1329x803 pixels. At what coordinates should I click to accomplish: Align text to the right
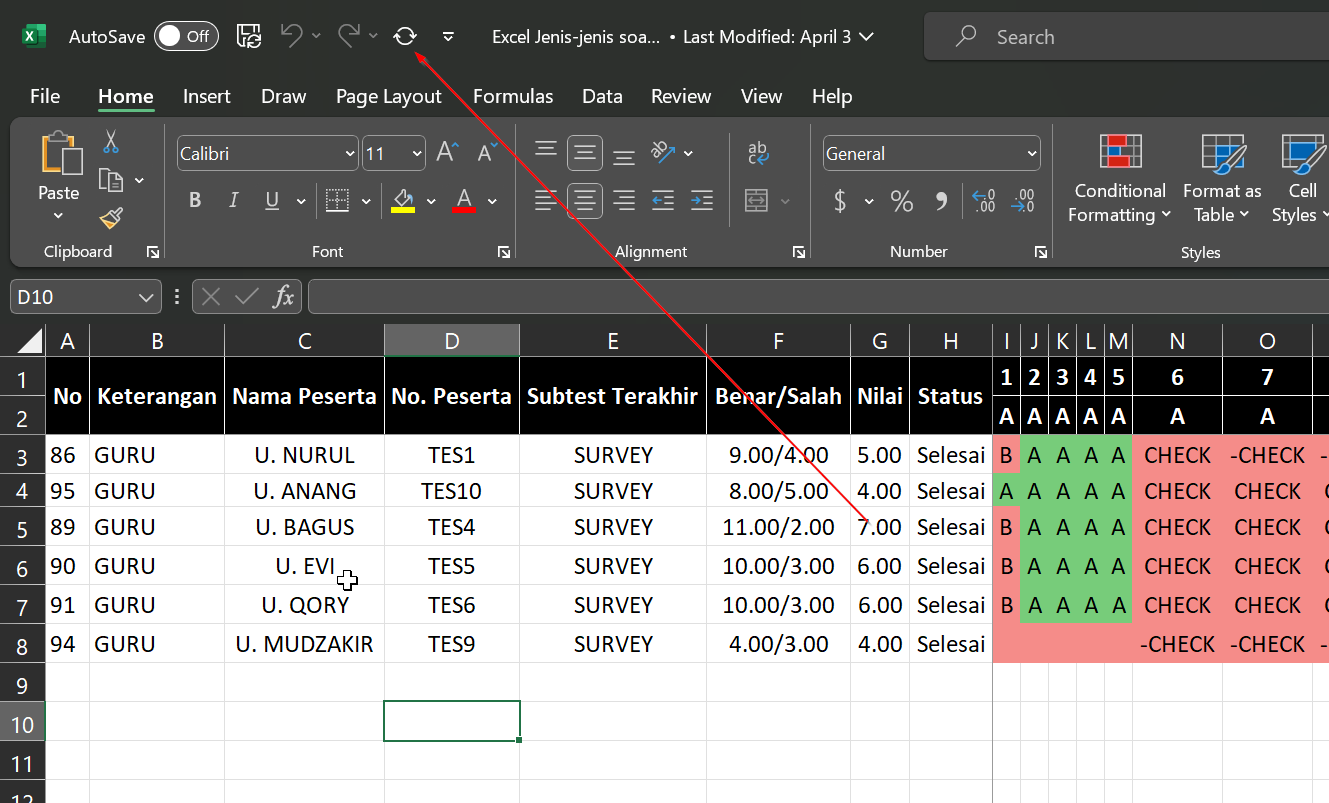point(624,201)
